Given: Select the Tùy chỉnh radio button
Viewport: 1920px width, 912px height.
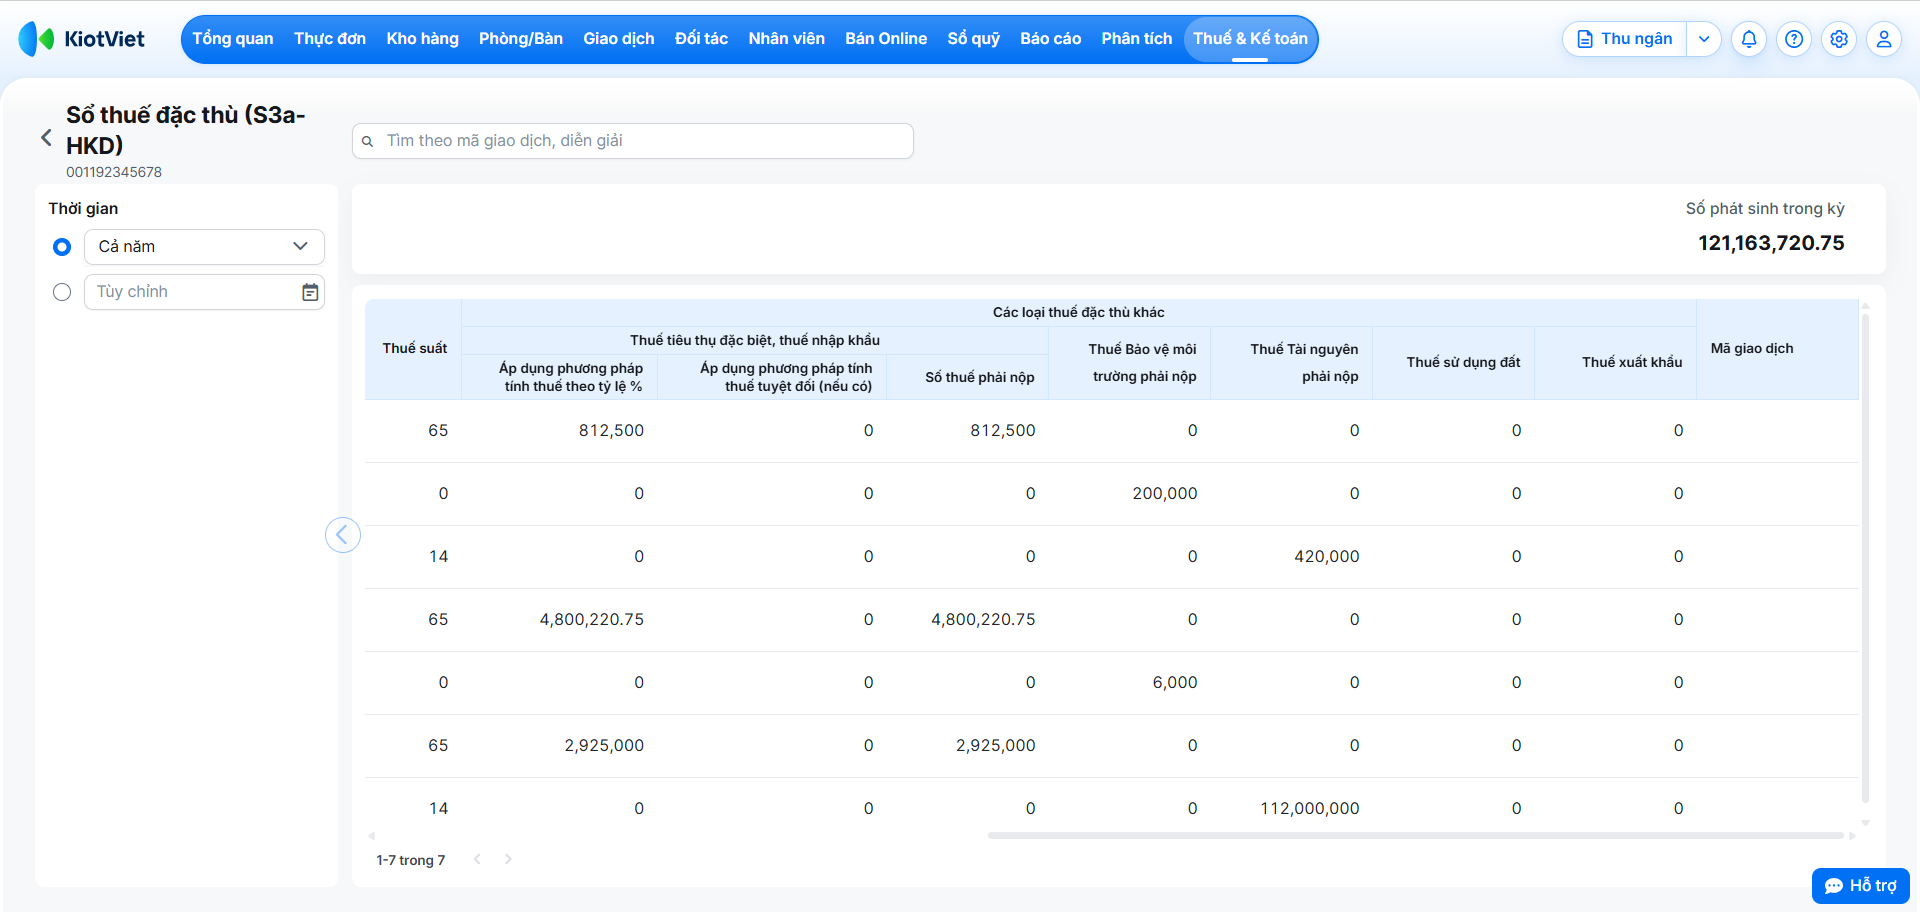Looking at the screenshot, I should [62, 292].
